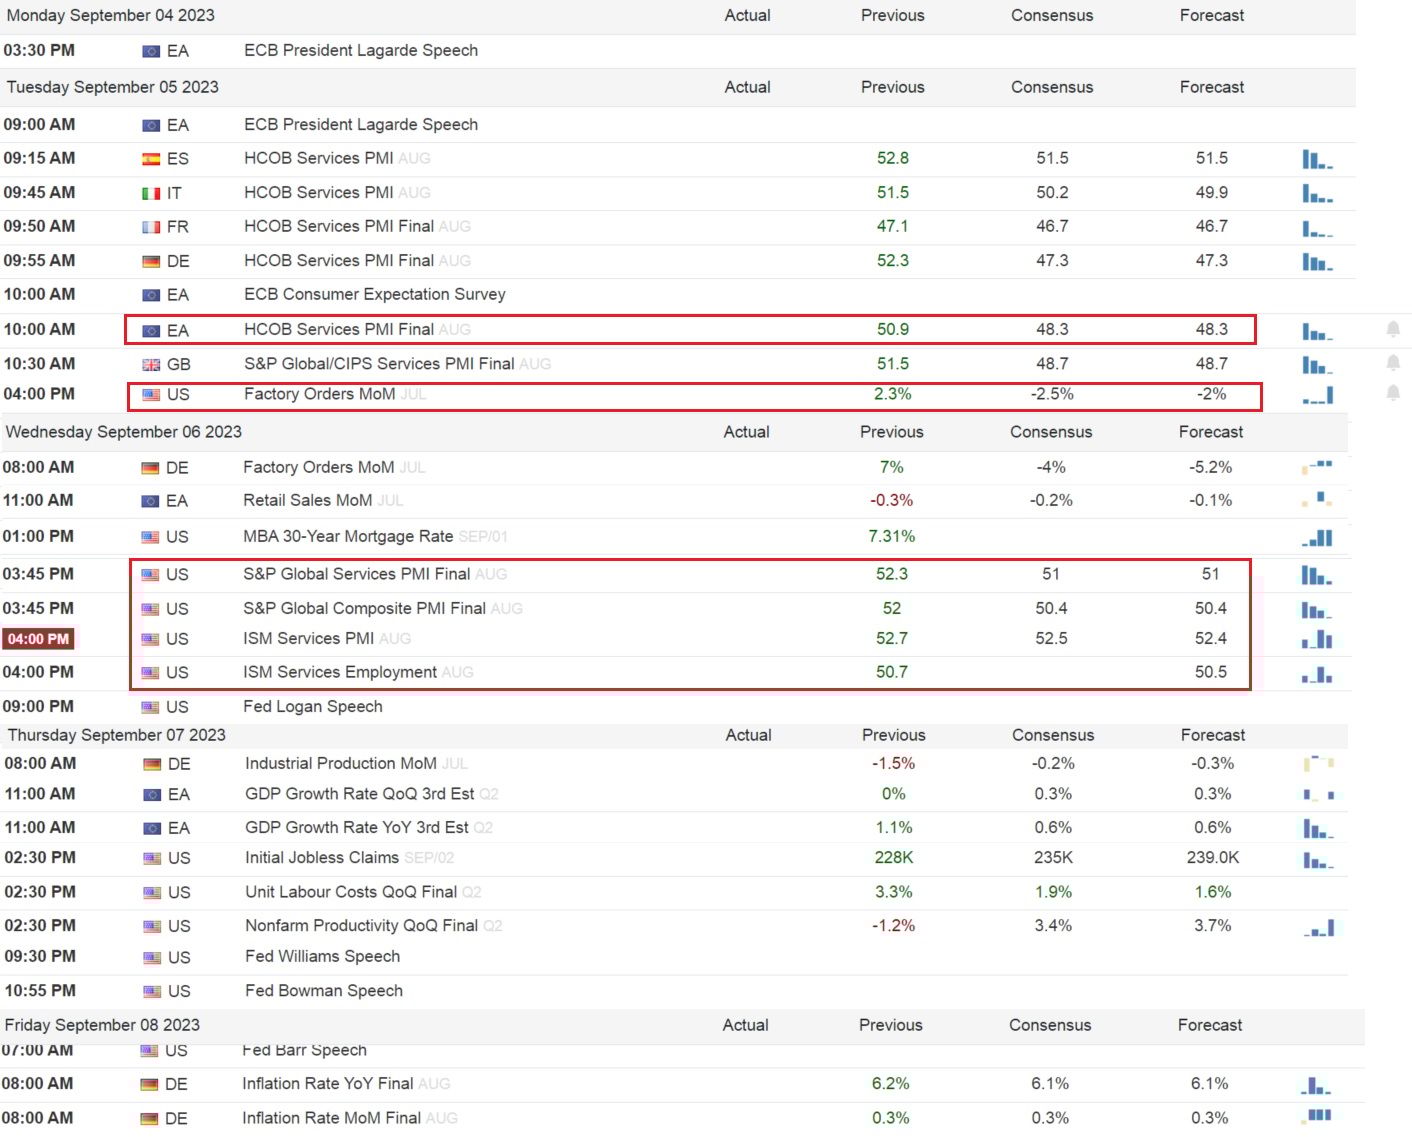Open the chart icon for Nonfarm Productivity QoQ Final
Screen dimensions: 1412x1139
coord(1318,928)
